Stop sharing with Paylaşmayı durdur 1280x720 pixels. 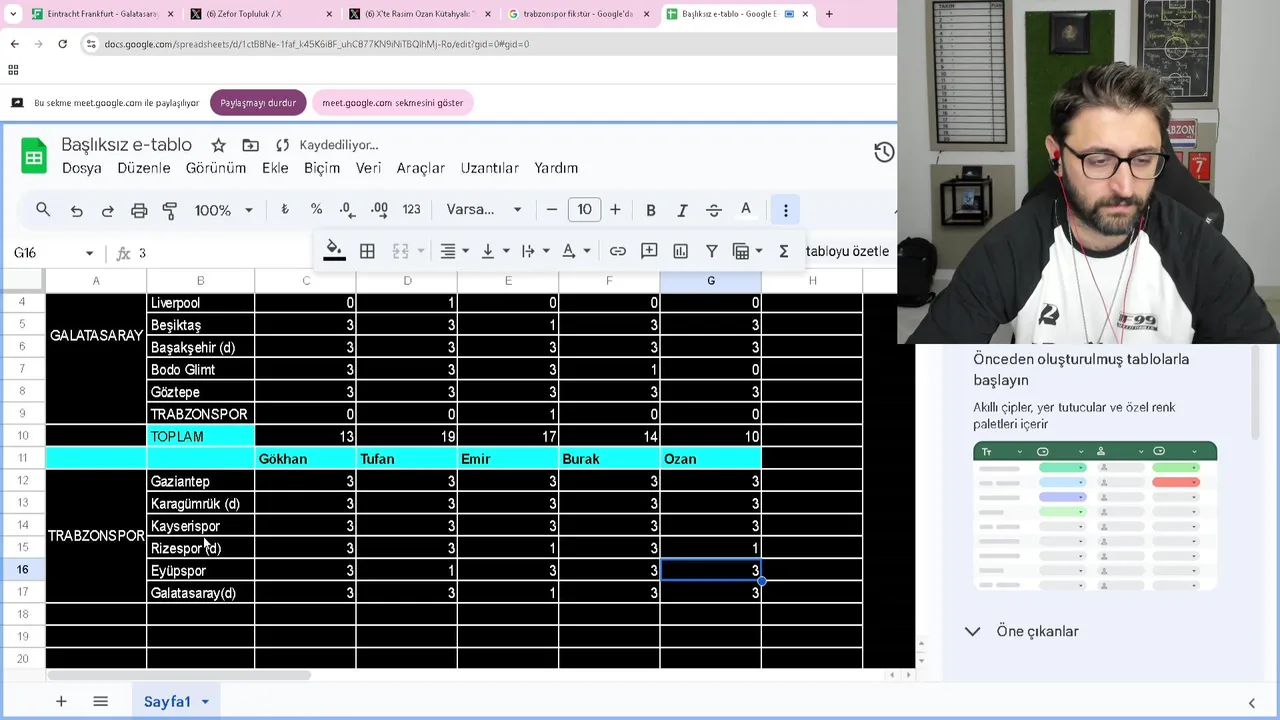tap(258, 103)
